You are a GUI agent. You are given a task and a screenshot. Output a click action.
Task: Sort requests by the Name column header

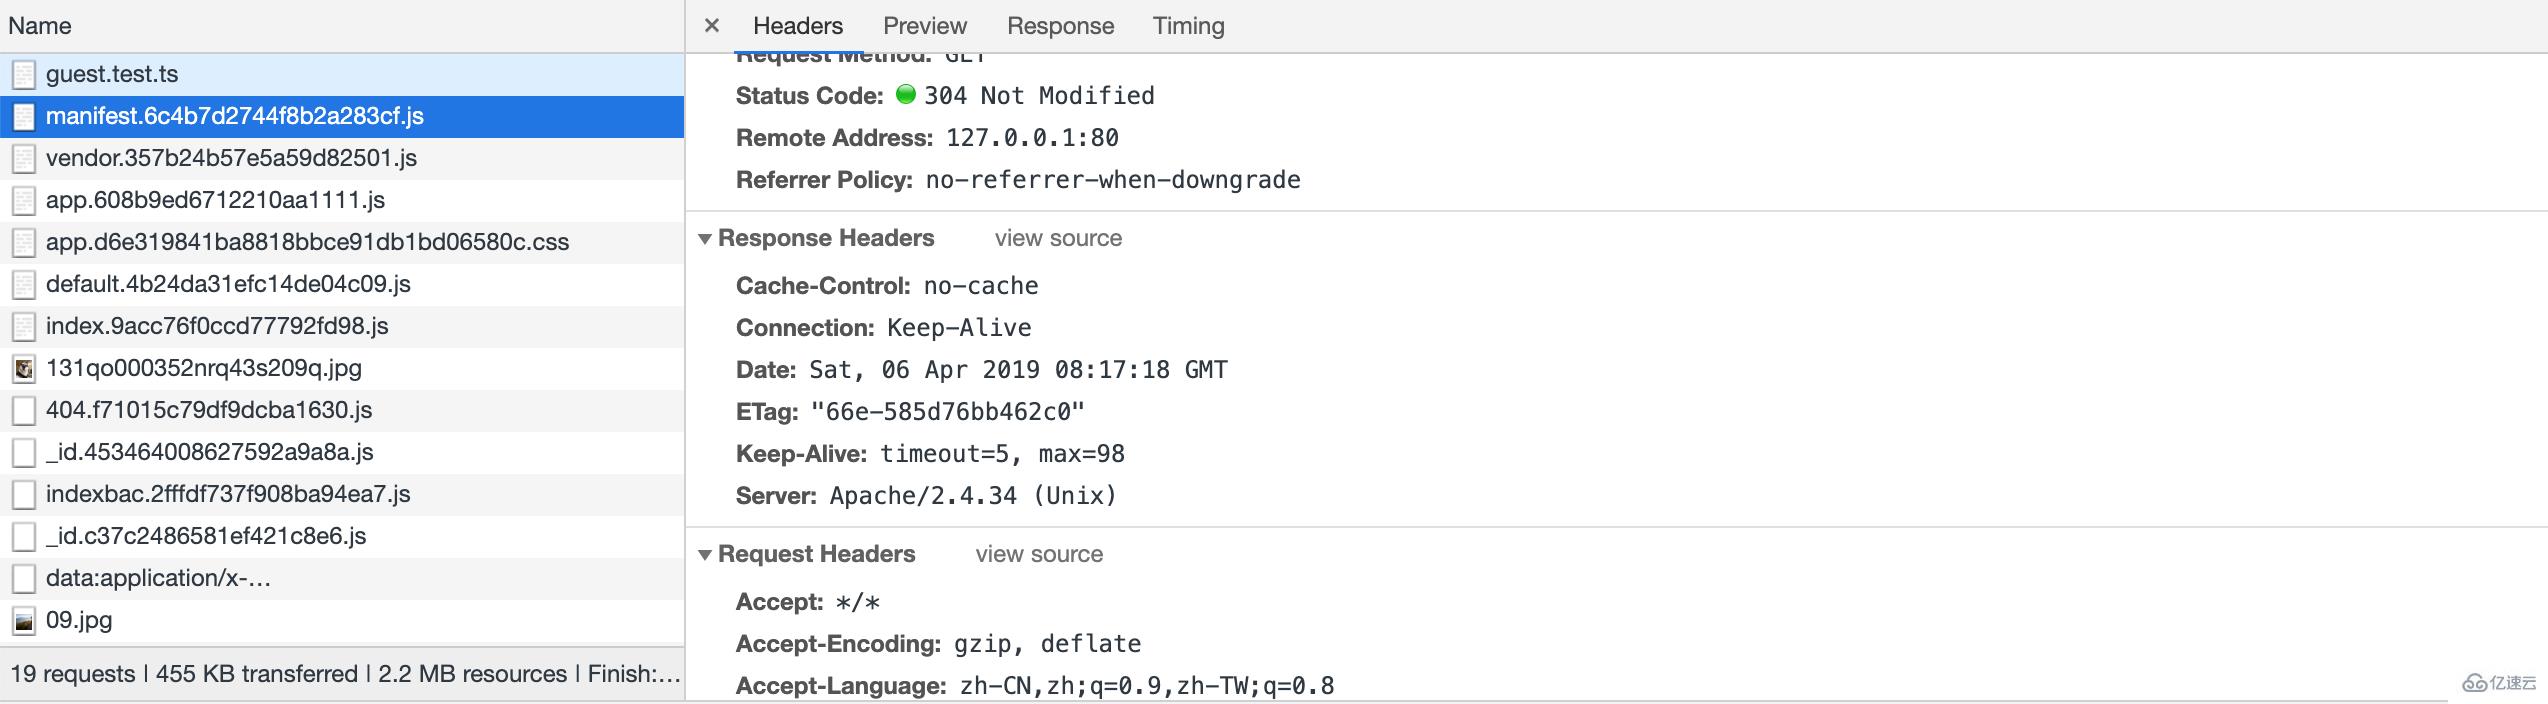40,26
